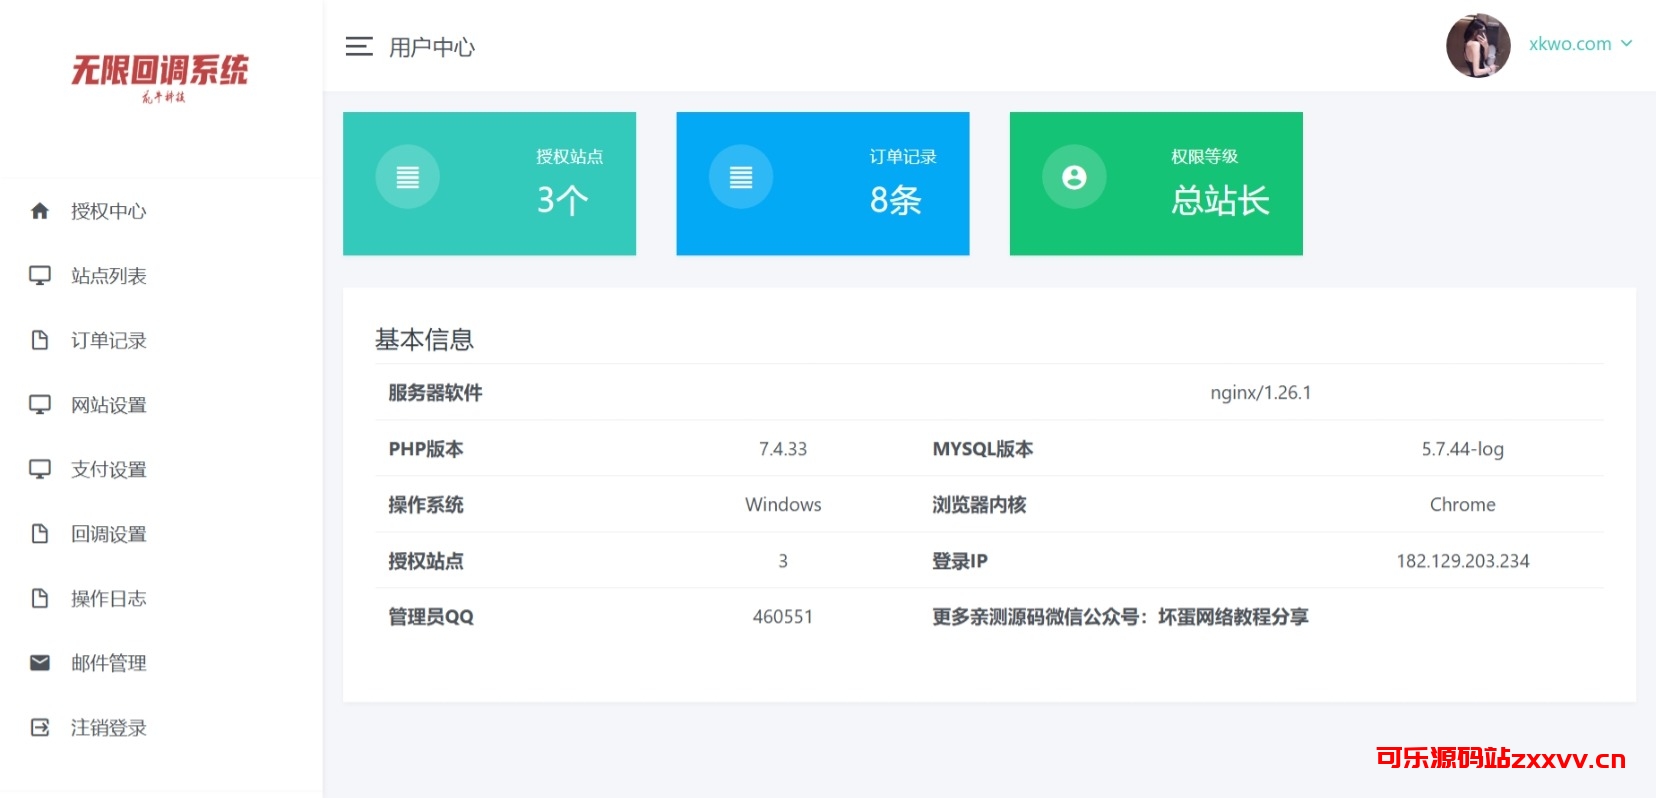Click the user avatar photo

[1477, 45]
